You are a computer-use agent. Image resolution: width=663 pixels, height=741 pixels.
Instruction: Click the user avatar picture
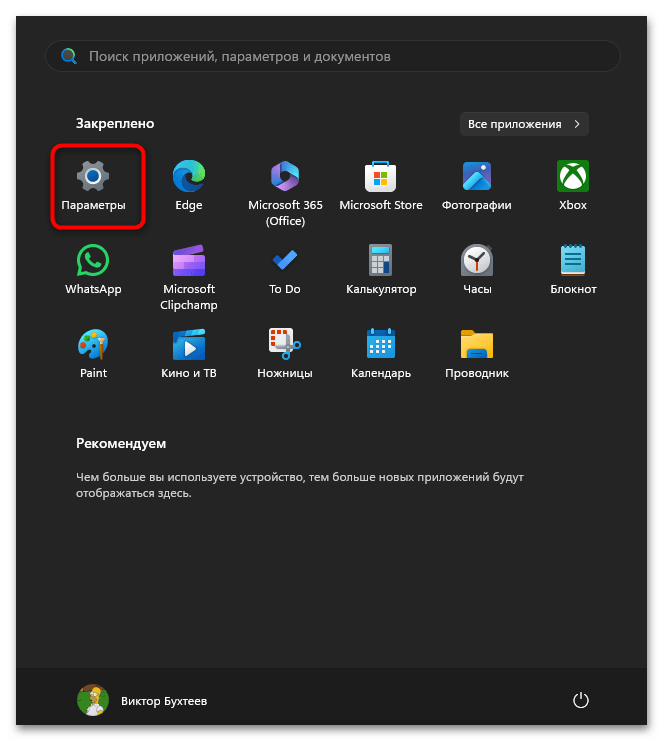(93, 700)
